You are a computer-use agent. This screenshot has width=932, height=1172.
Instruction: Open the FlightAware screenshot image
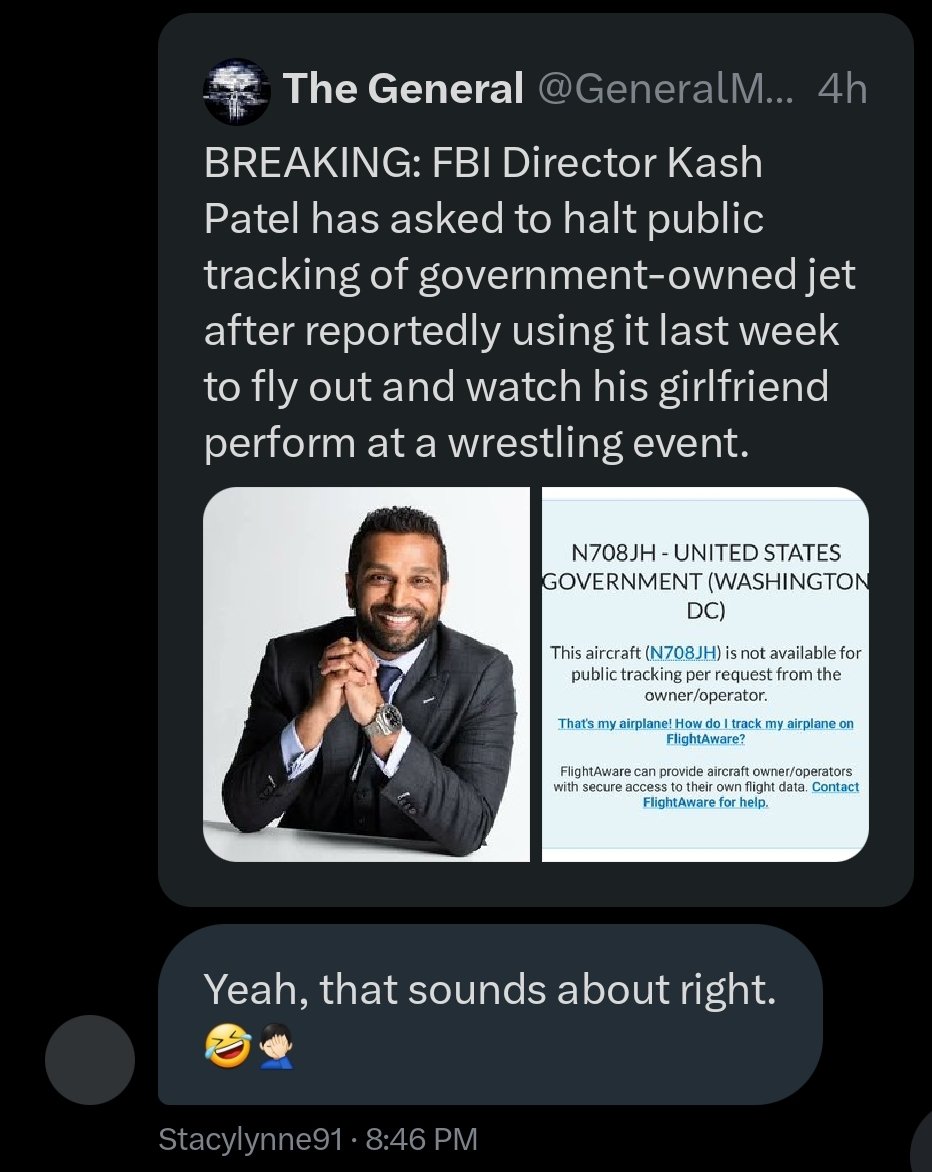pyautogui.click(x=705, y=674)
